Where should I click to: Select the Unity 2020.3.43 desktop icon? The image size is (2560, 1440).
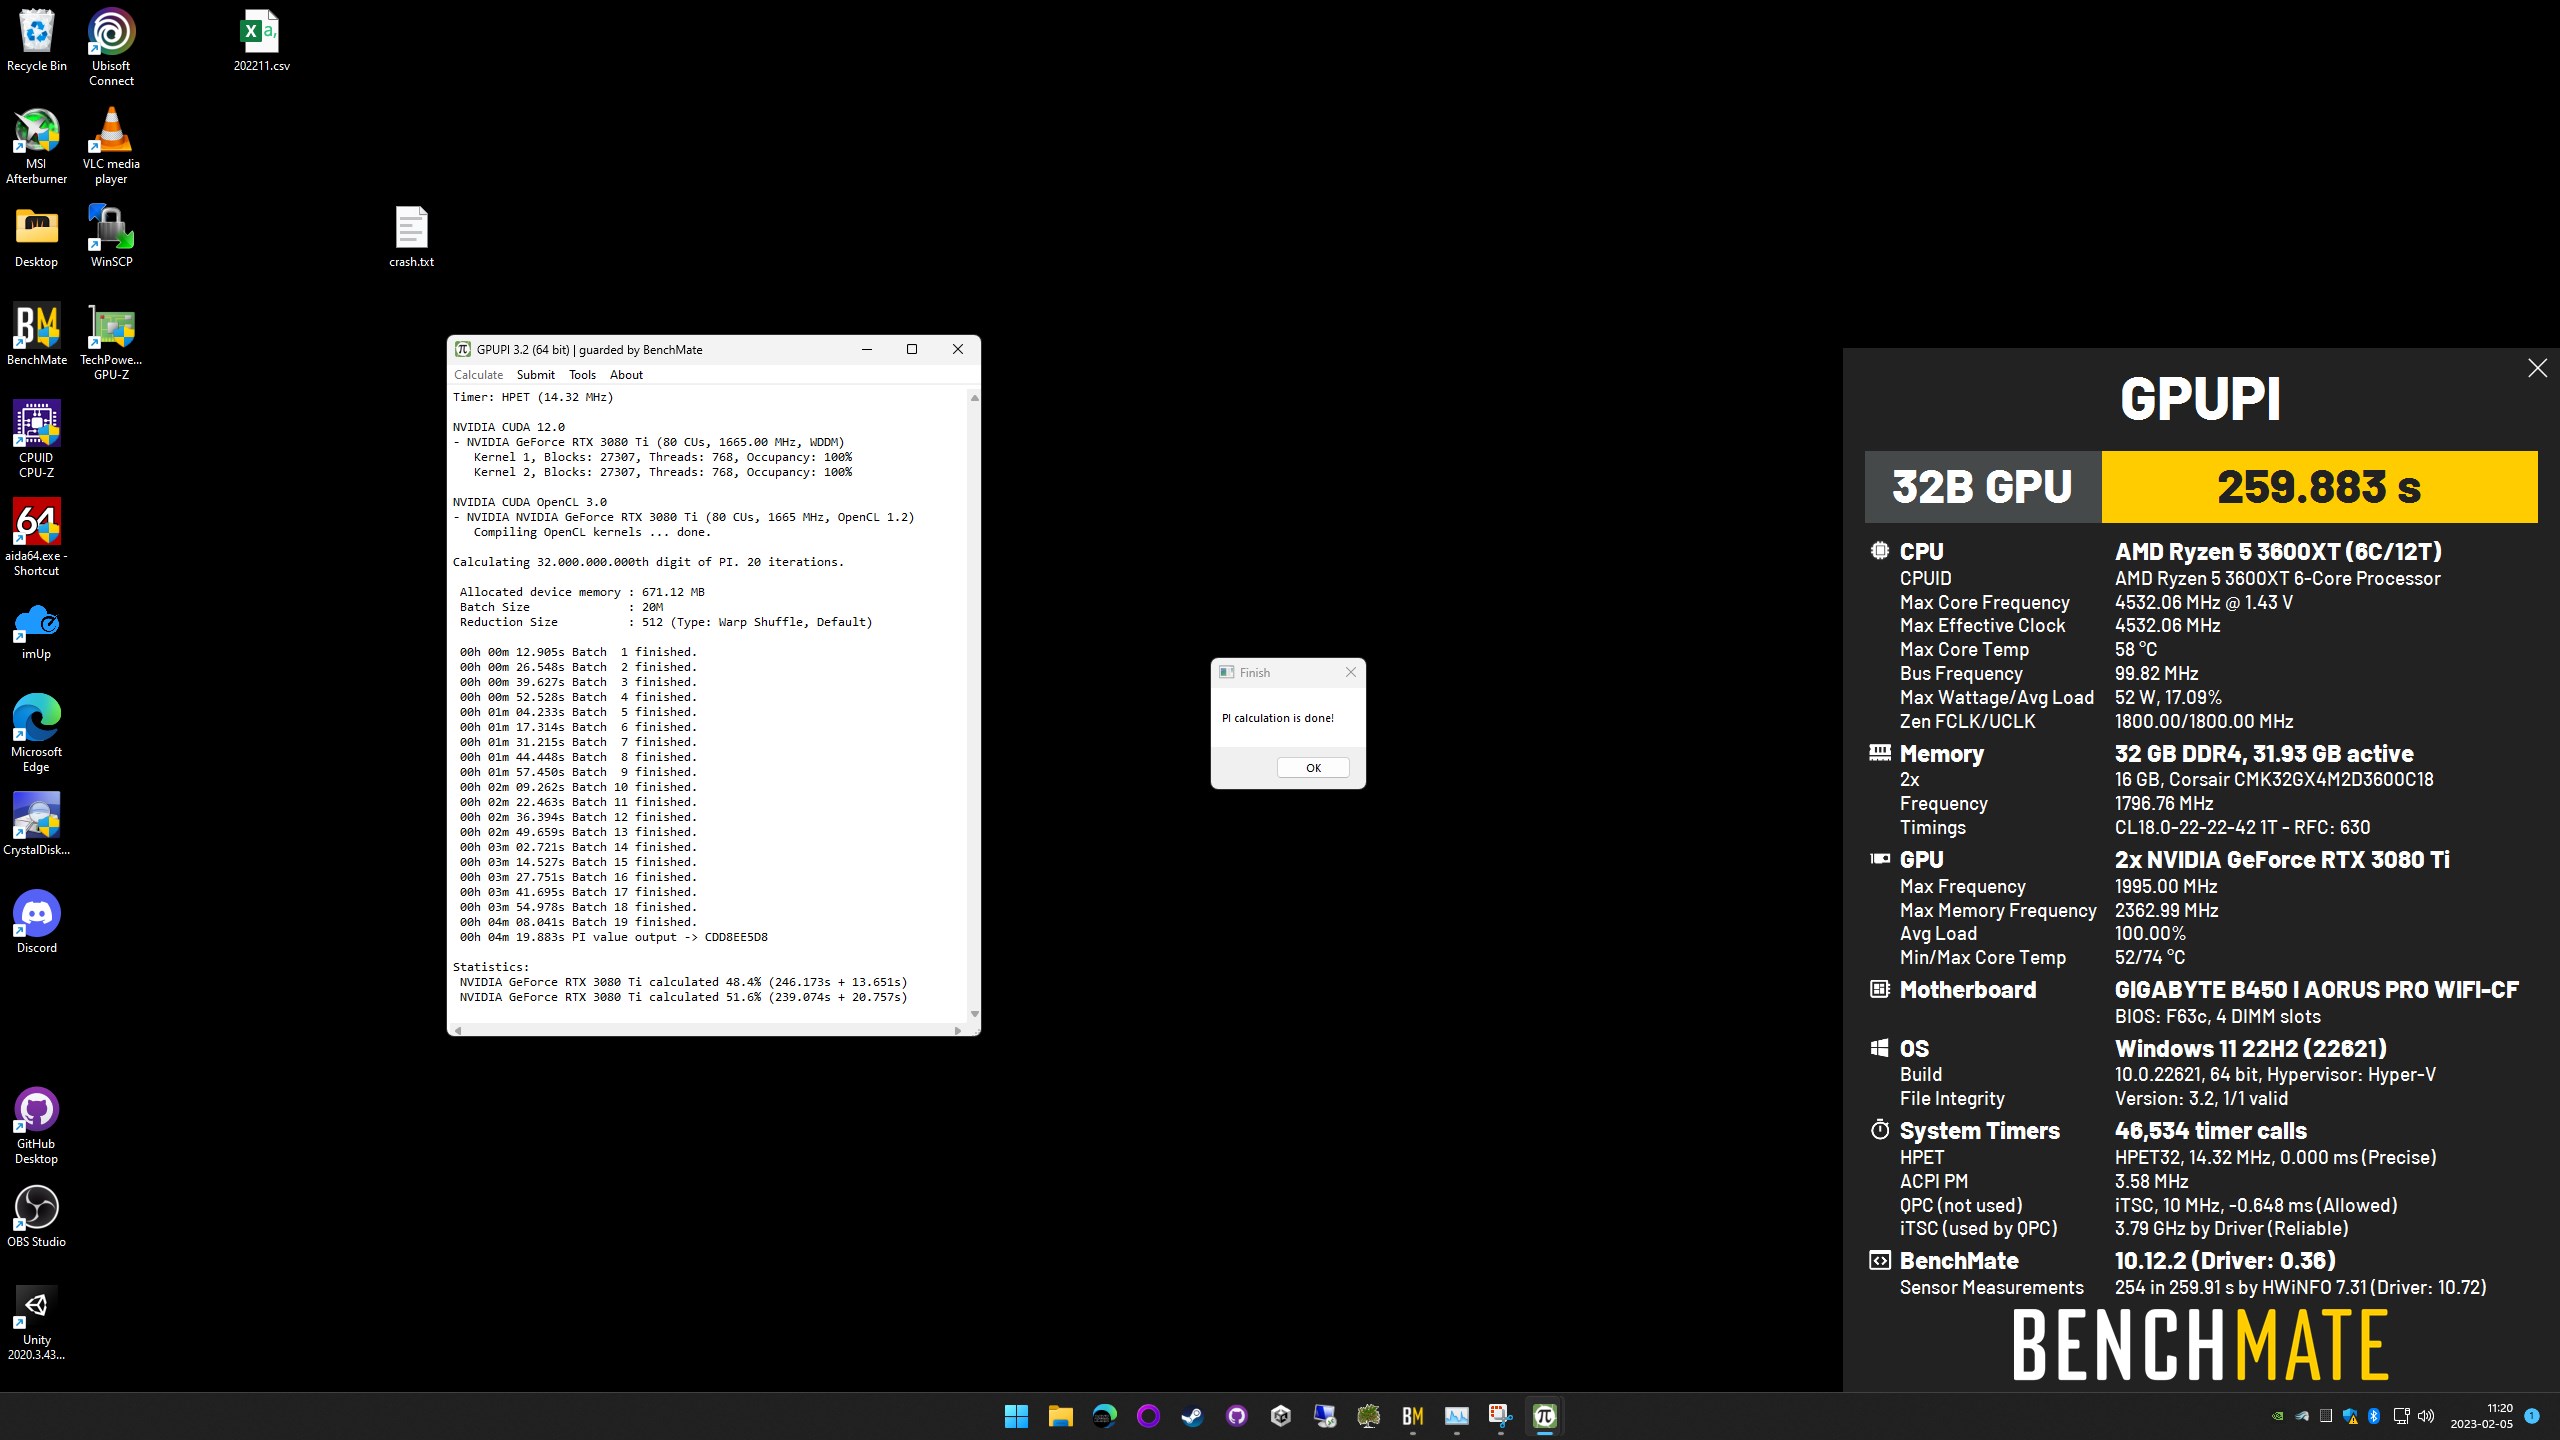[37, 1322]
